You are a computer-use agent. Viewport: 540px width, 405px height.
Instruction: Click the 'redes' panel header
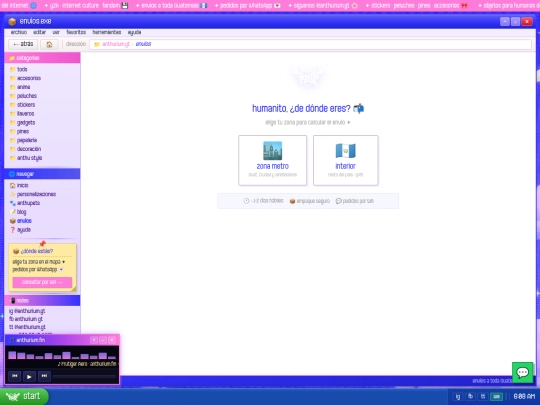coord(42,301)
